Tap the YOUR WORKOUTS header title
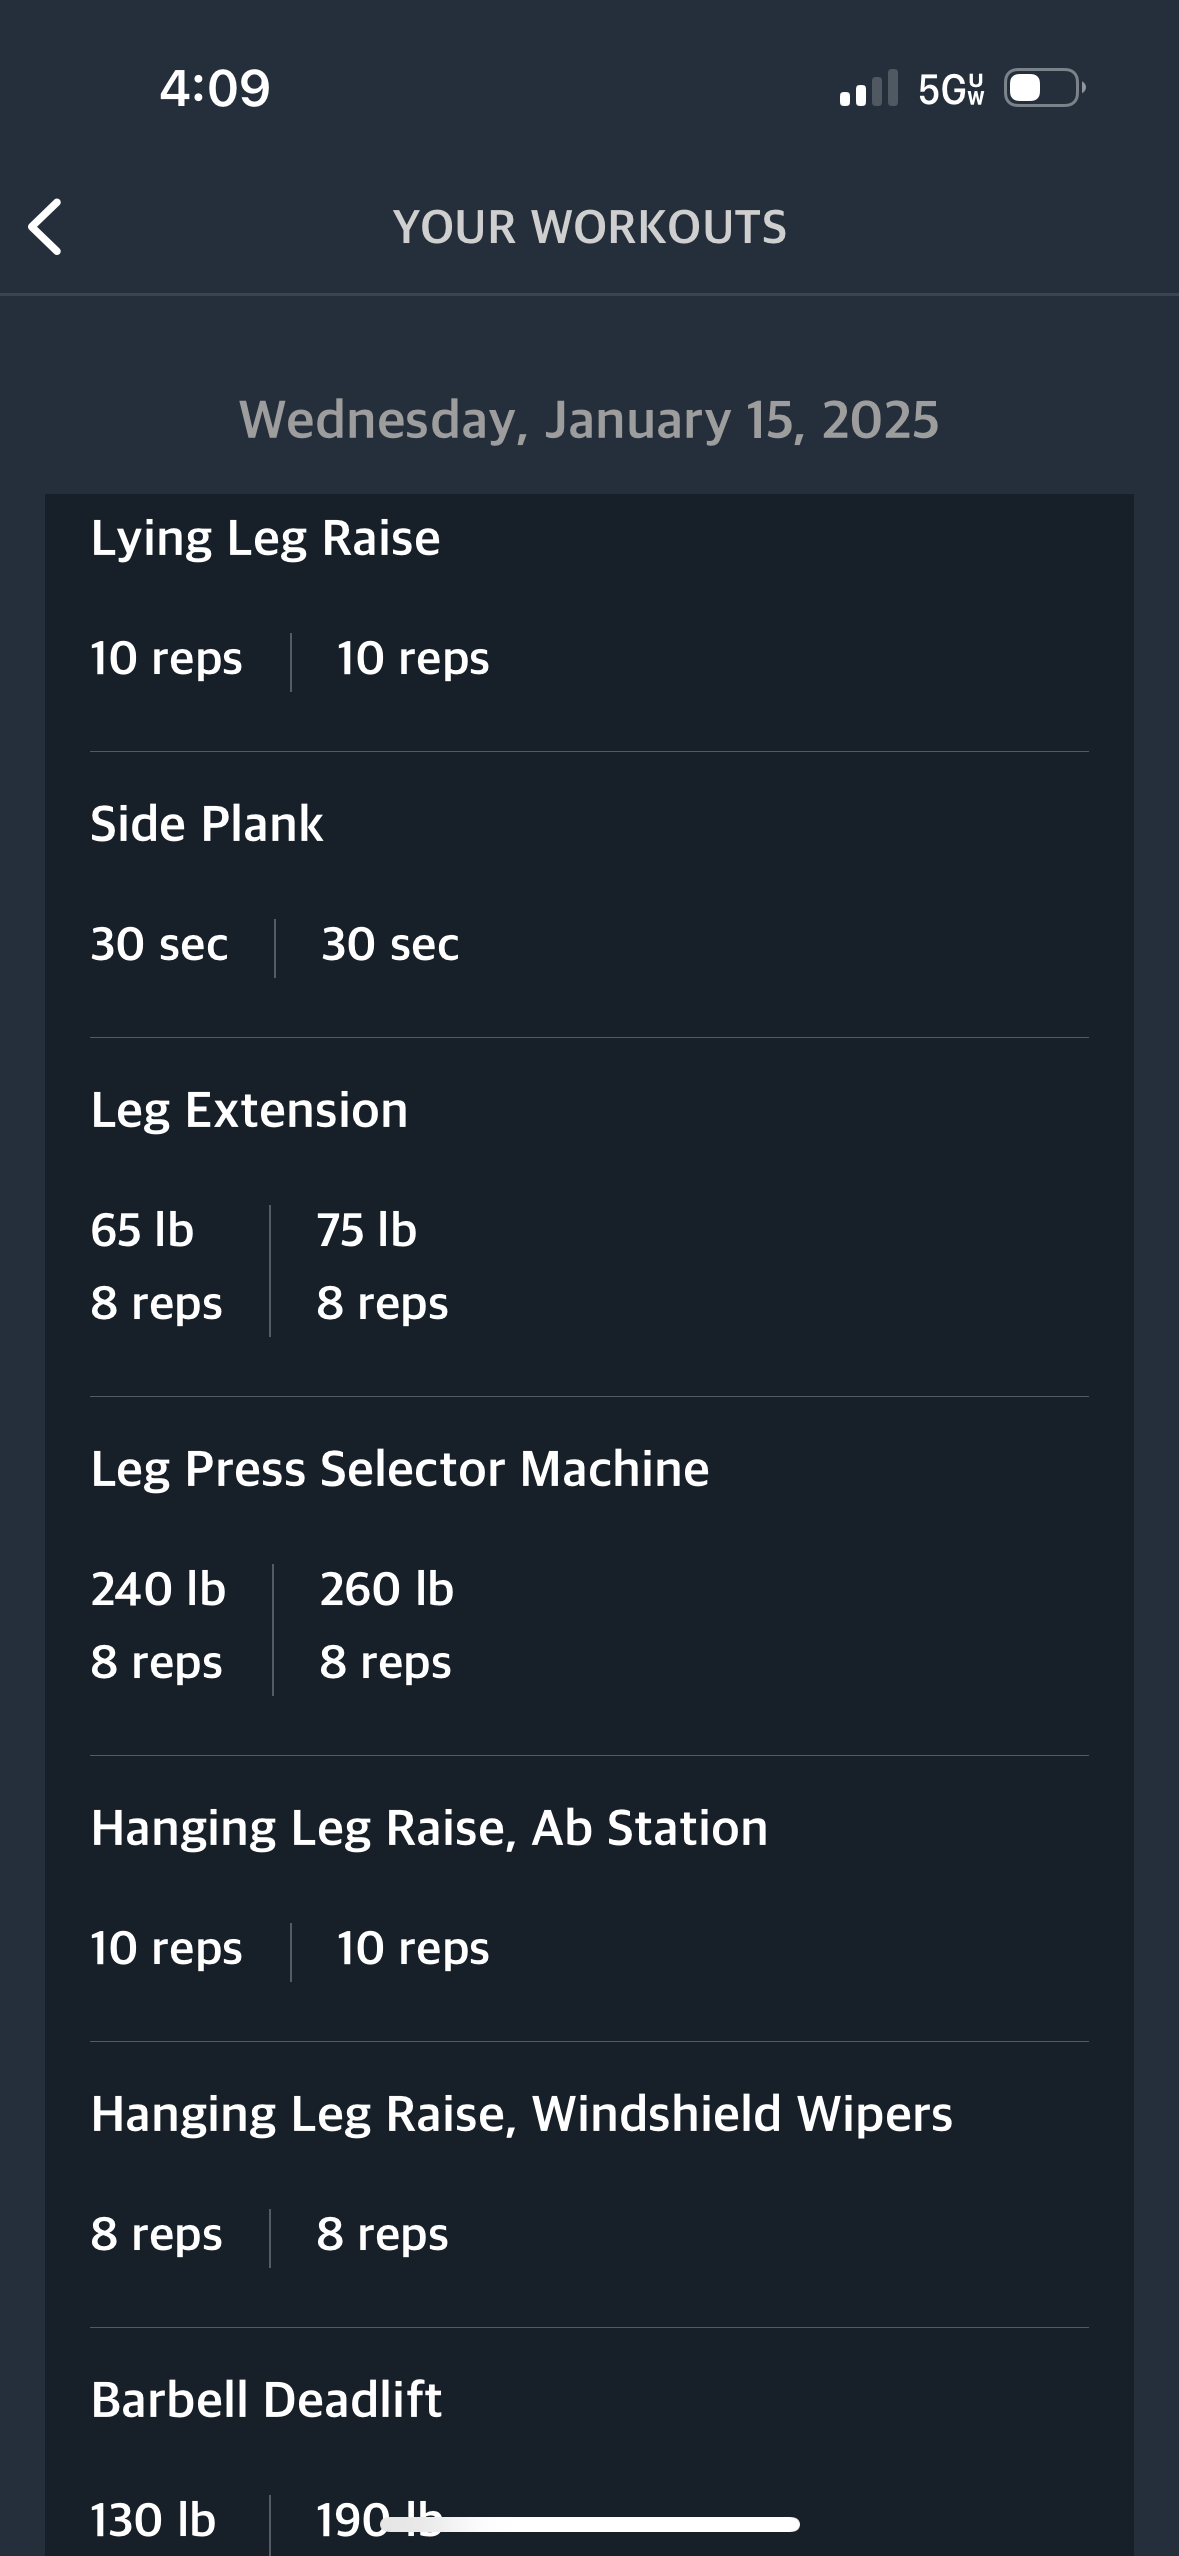This screenshot has width=1179, height=2556. 589,227
